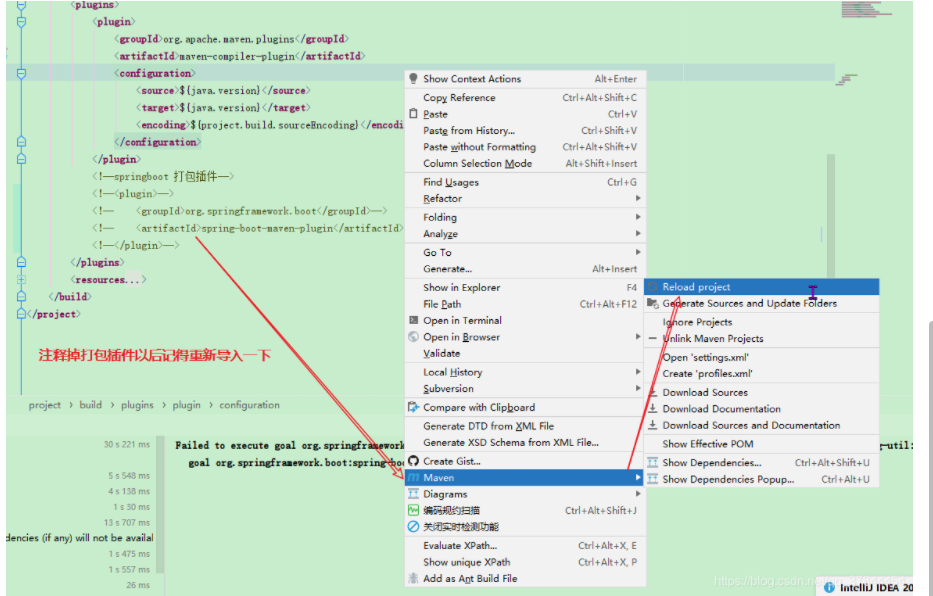Click the terminal icon beside Open in Terminal

pos(414,320)
